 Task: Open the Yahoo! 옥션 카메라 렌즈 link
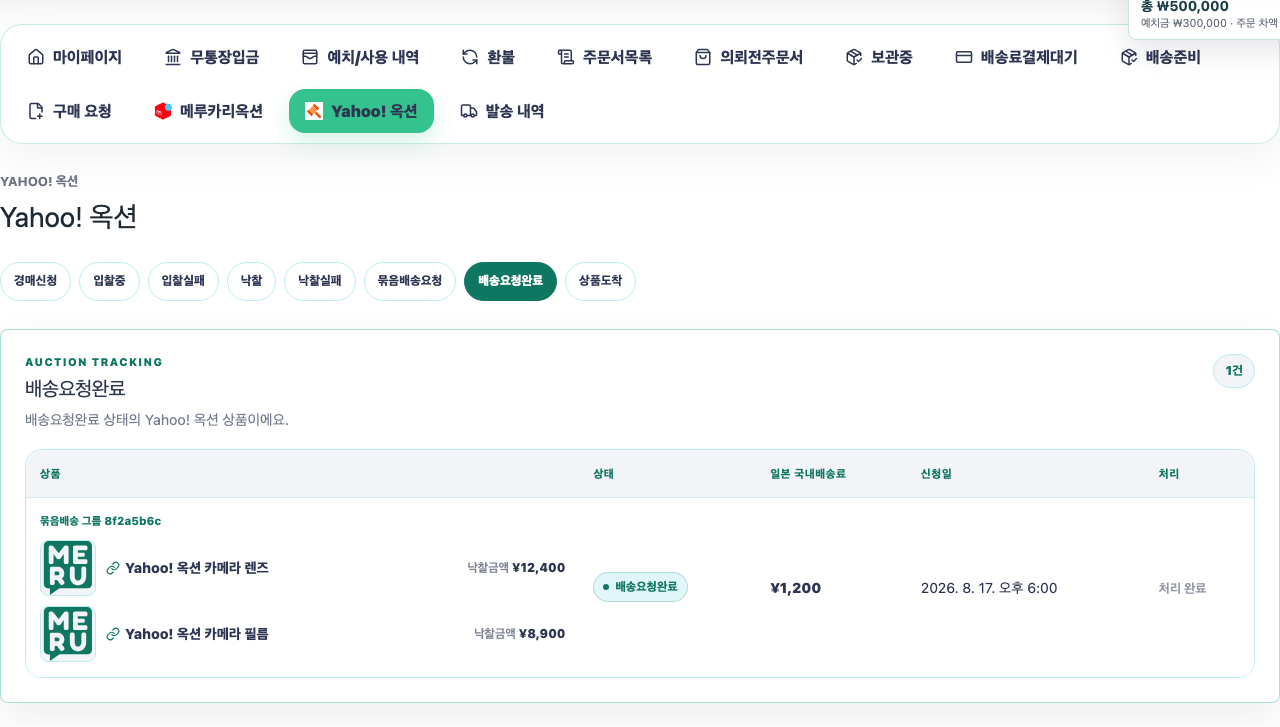(197, 568)
